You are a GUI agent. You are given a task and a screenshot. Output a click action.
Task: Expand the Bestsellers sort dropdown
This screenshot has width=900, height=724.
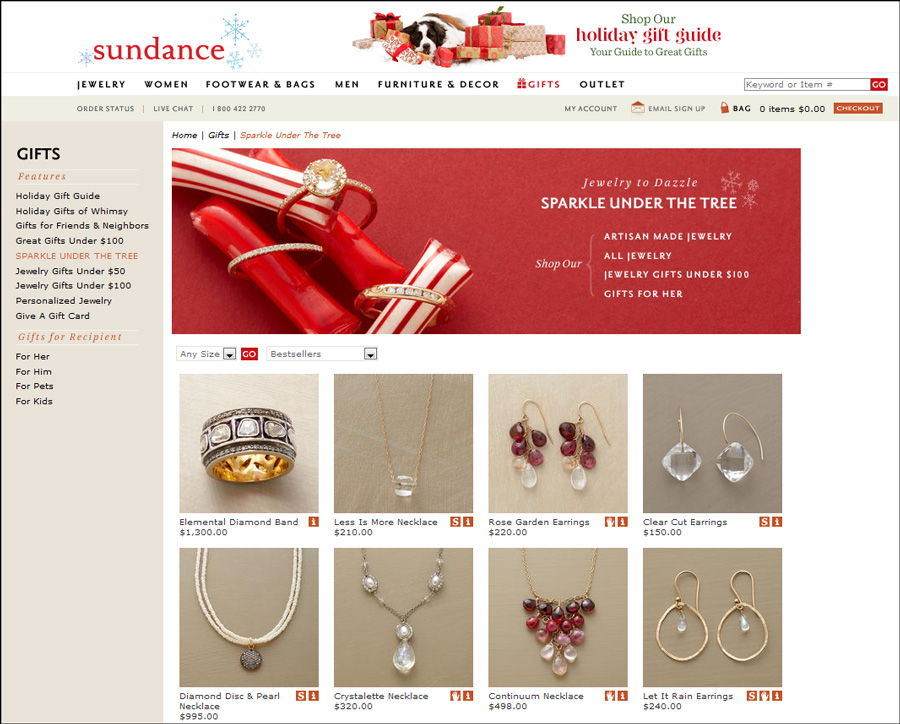click(x=322, y=354)
